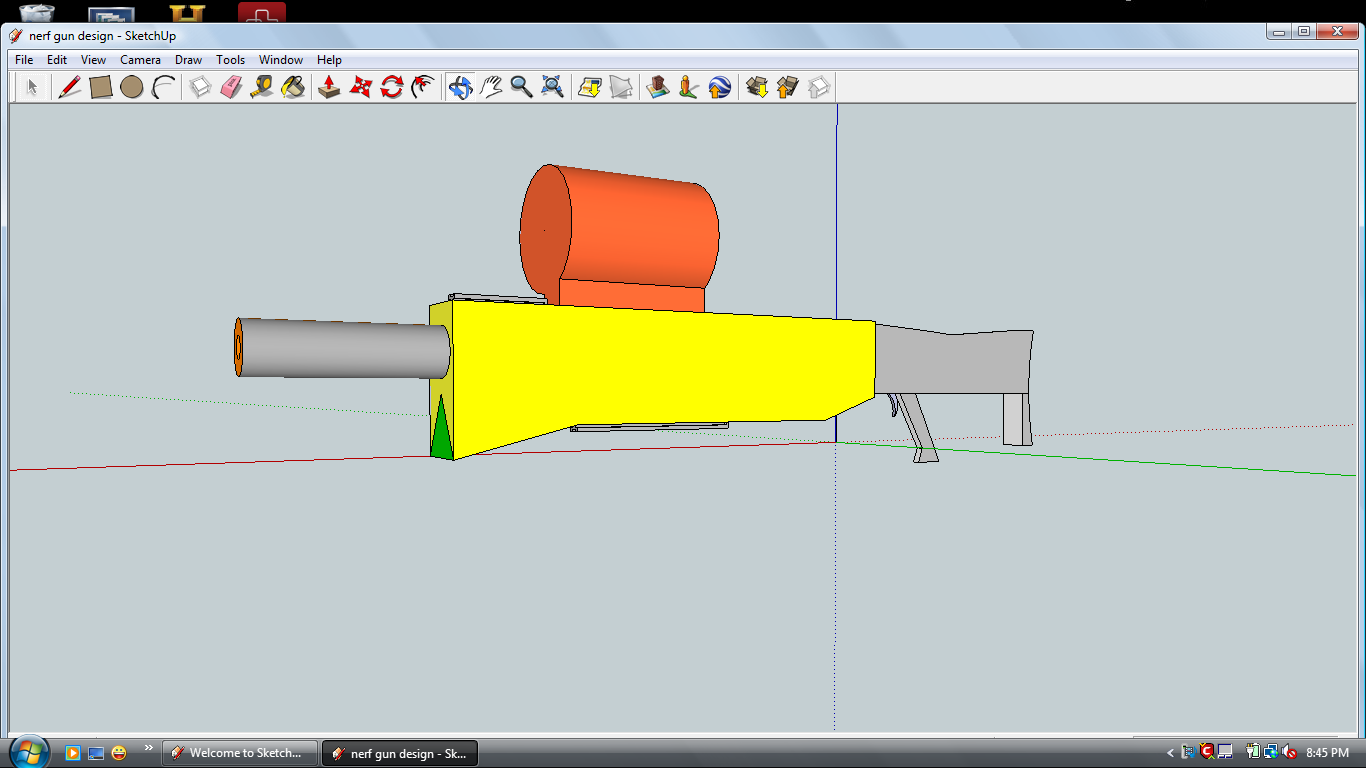
Task: Select the Rectangle tool
Action: tap(100, 87)
